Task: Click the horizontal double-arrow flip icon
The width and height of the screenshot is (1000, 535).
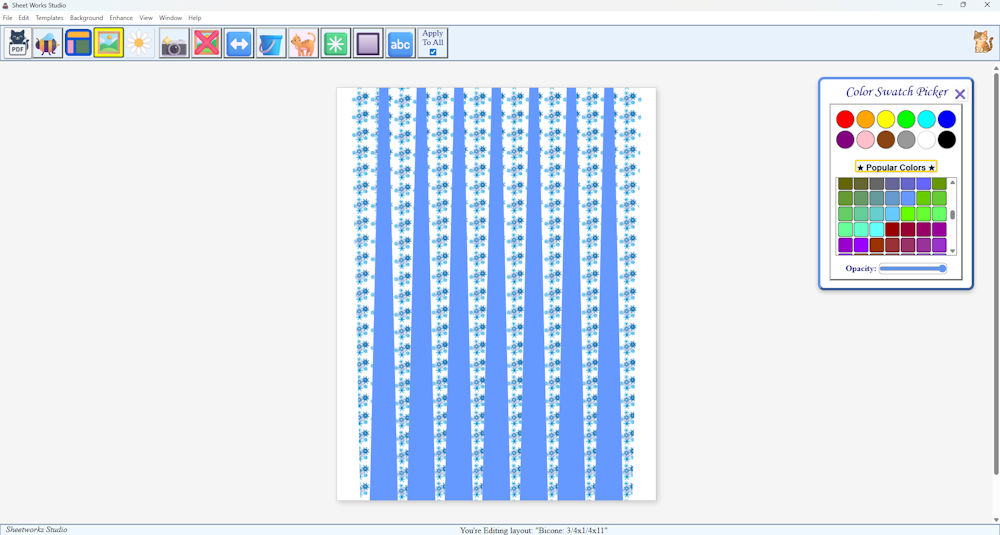Action: tap(239, 43)
